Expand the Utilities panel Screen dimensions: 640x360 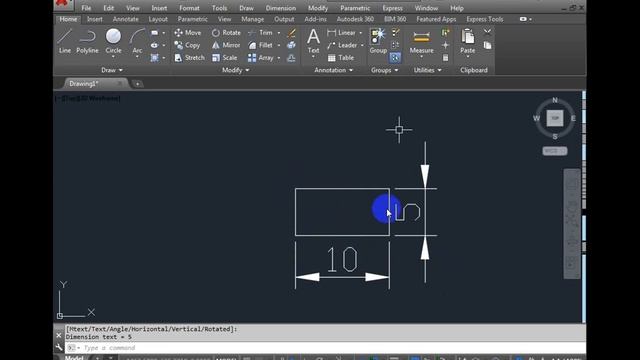[x=427, y=70]
